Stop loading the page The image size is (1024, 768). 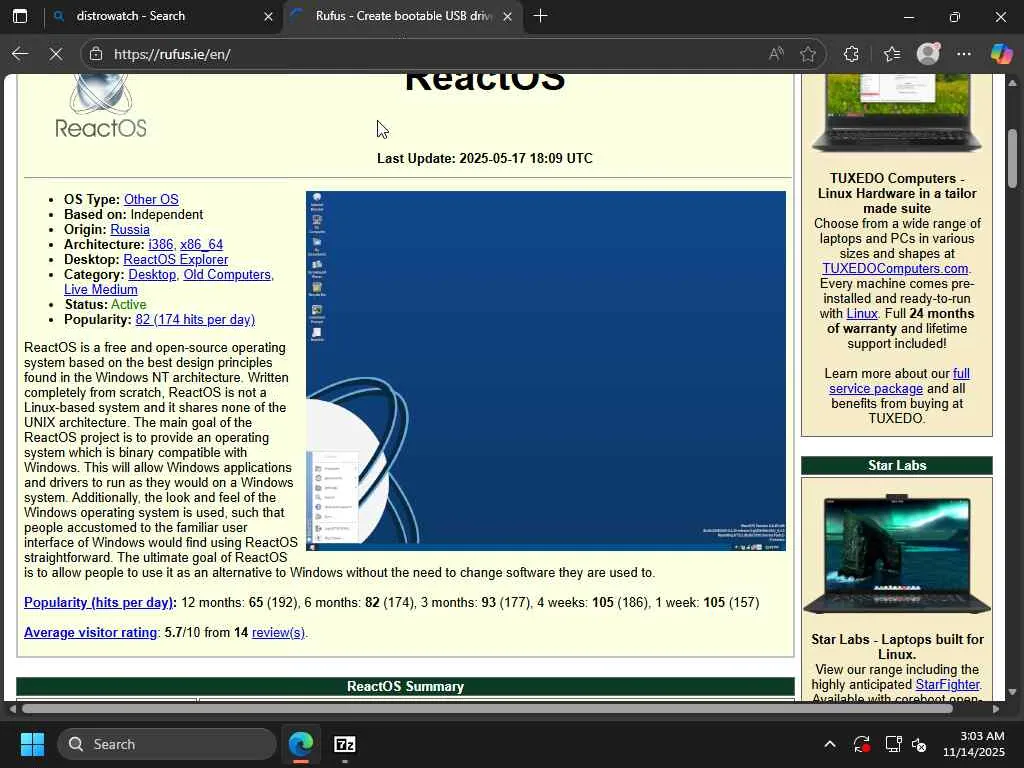click(56, 54)
